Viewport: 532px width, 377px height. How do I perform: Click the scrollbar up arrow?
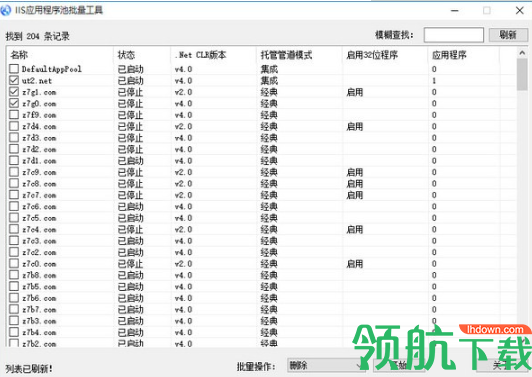522,53
